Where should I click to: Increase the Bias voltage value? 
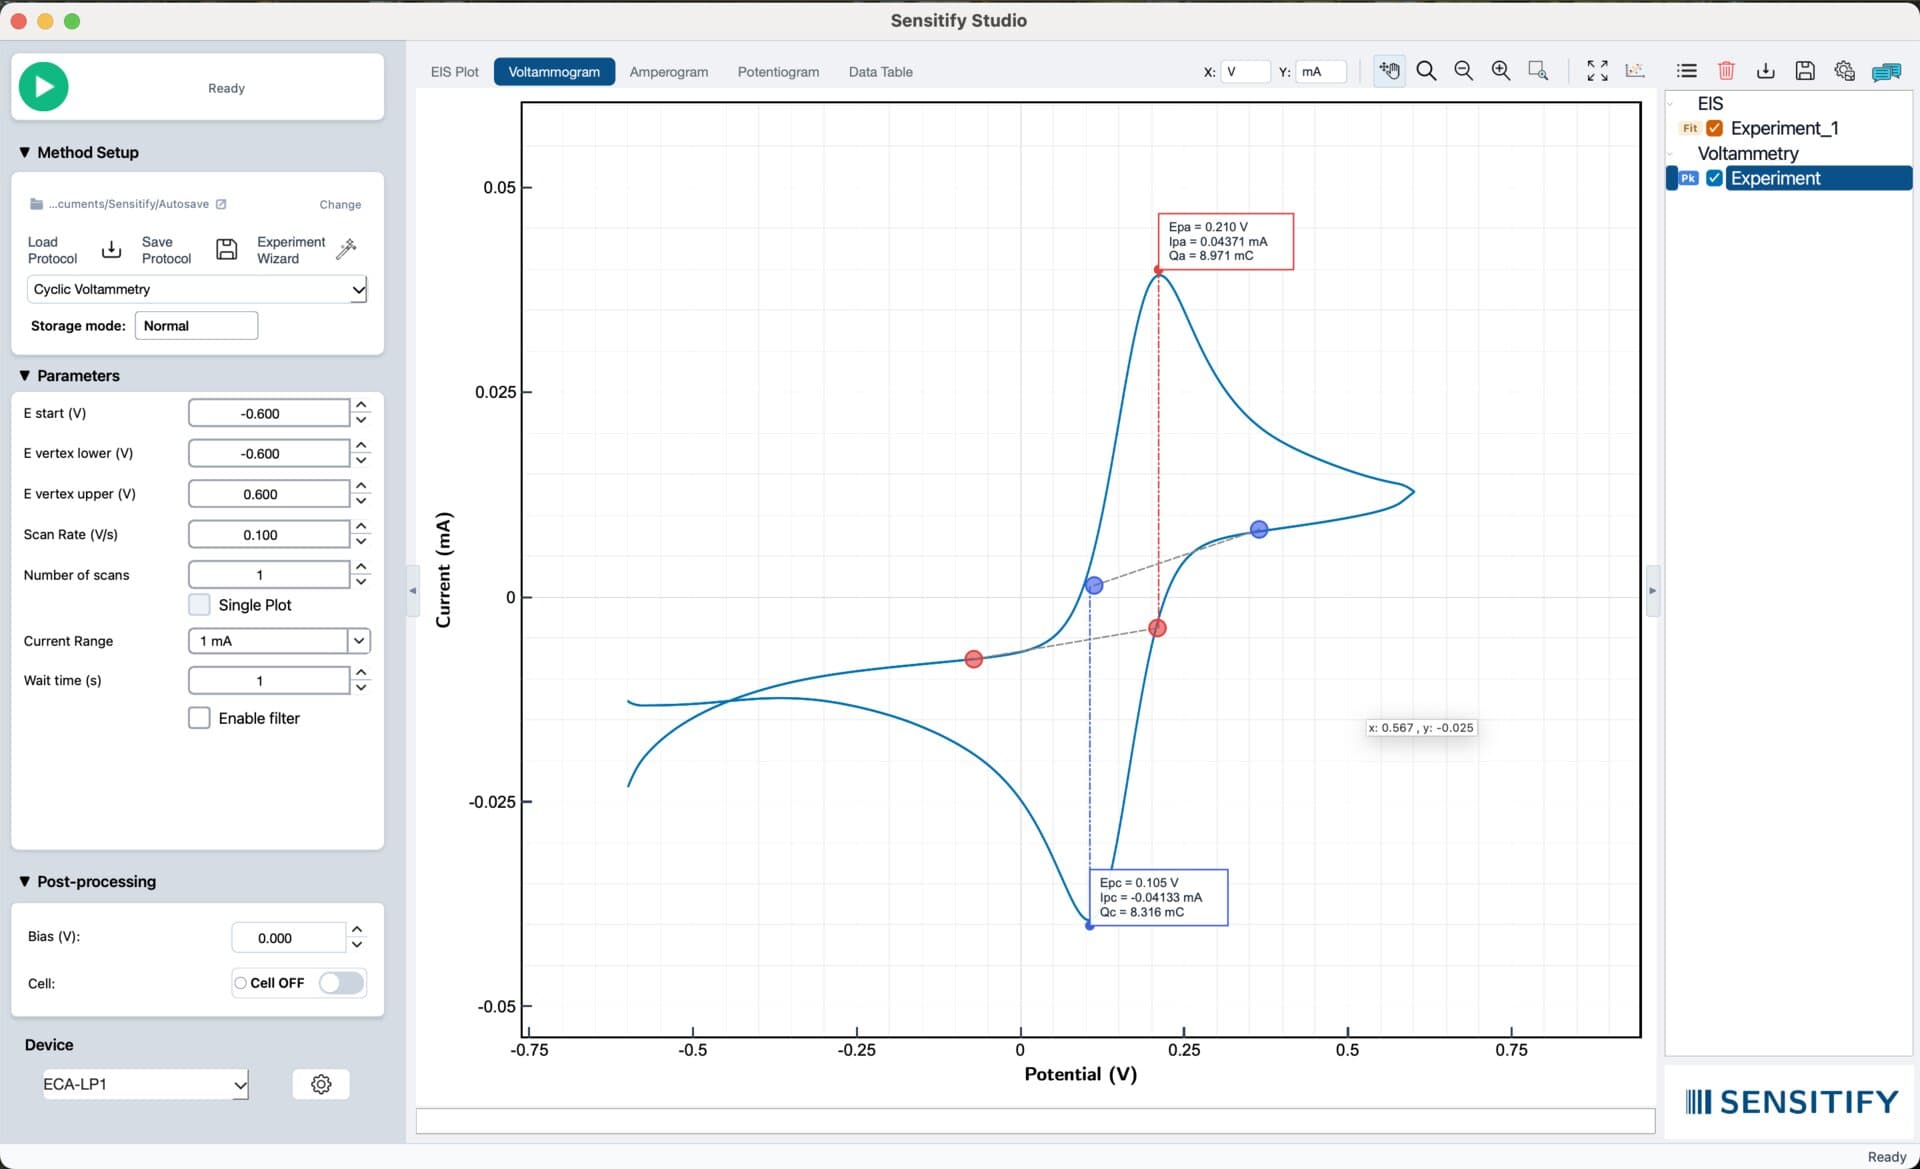click(357, 930)
